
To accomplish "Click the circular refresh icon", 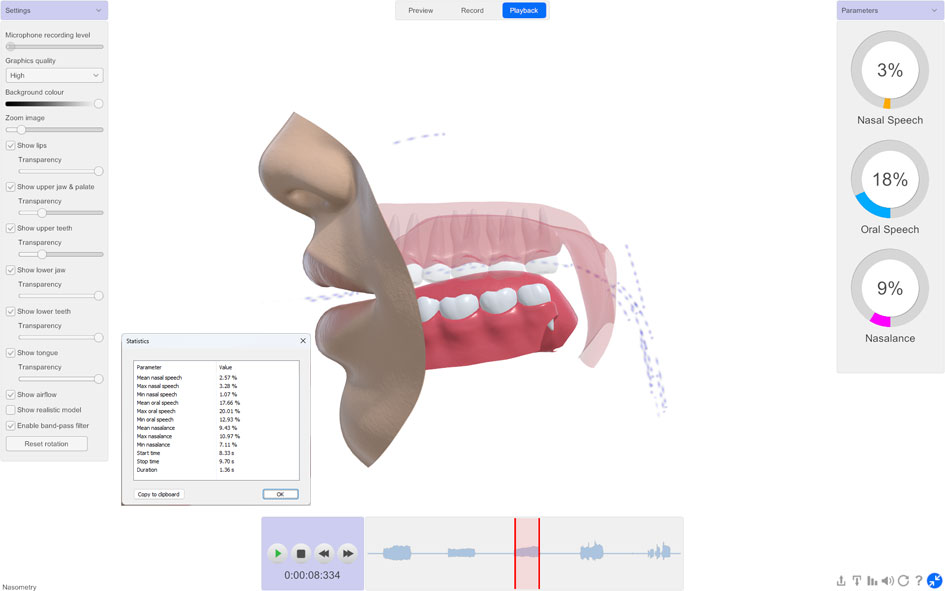I will pyautogui.click(x=903, y=581).
